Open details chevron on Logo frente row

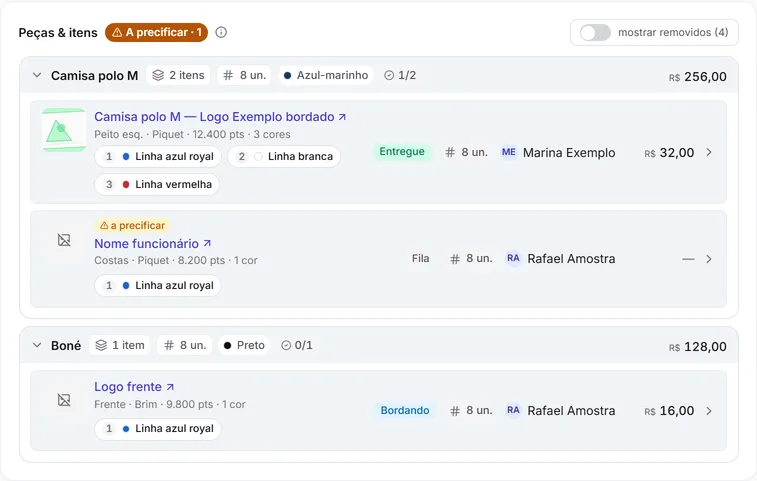(x=709, y=411)
